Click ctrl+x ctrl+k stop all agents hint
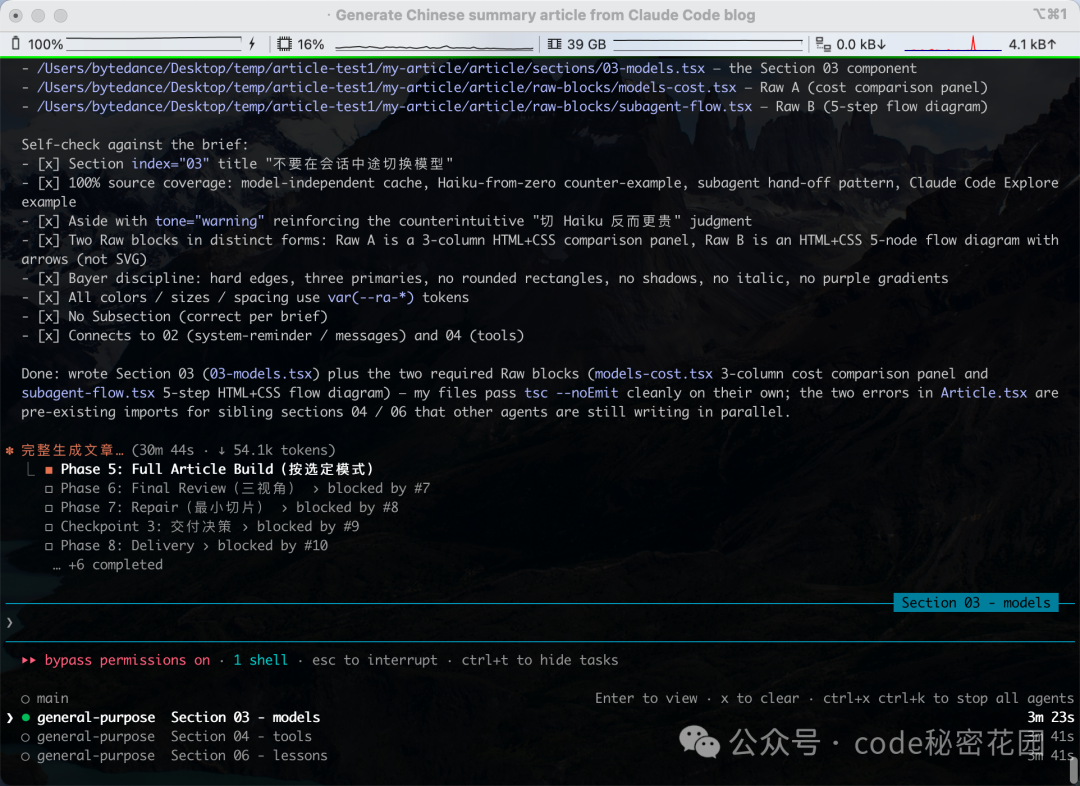 tap(948, 699)
